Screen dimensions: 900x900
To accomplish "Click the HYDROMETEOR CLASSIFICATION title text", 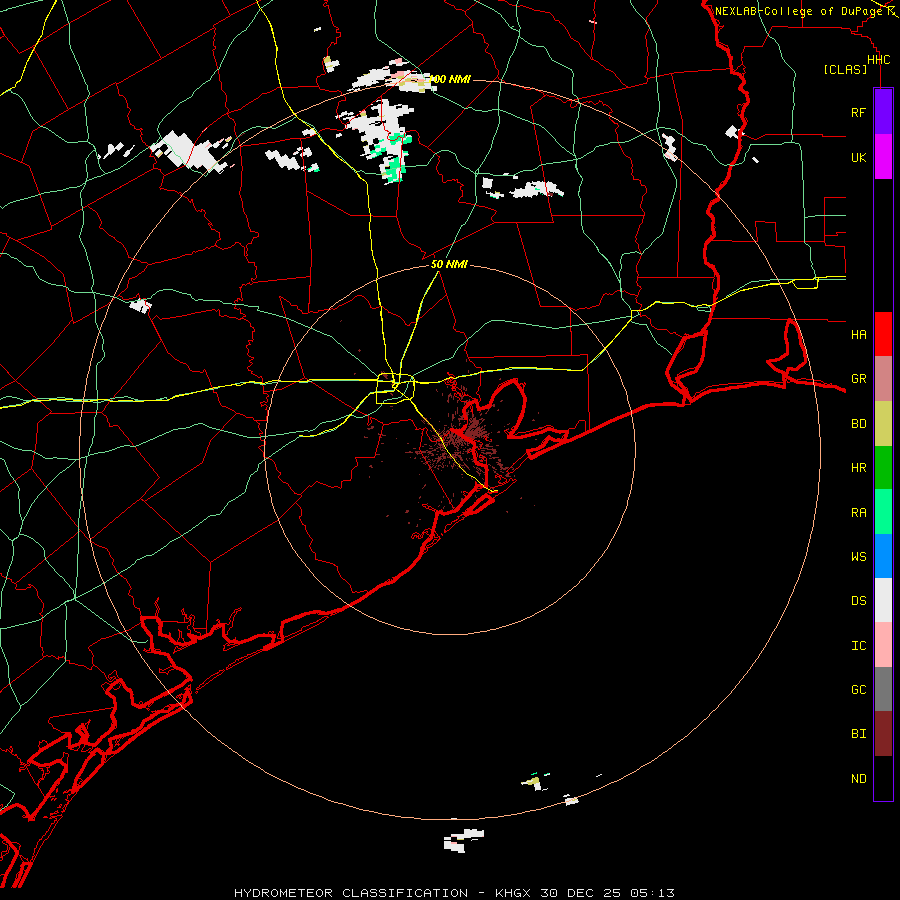I will pyautogui.click(x=351, y=893).
